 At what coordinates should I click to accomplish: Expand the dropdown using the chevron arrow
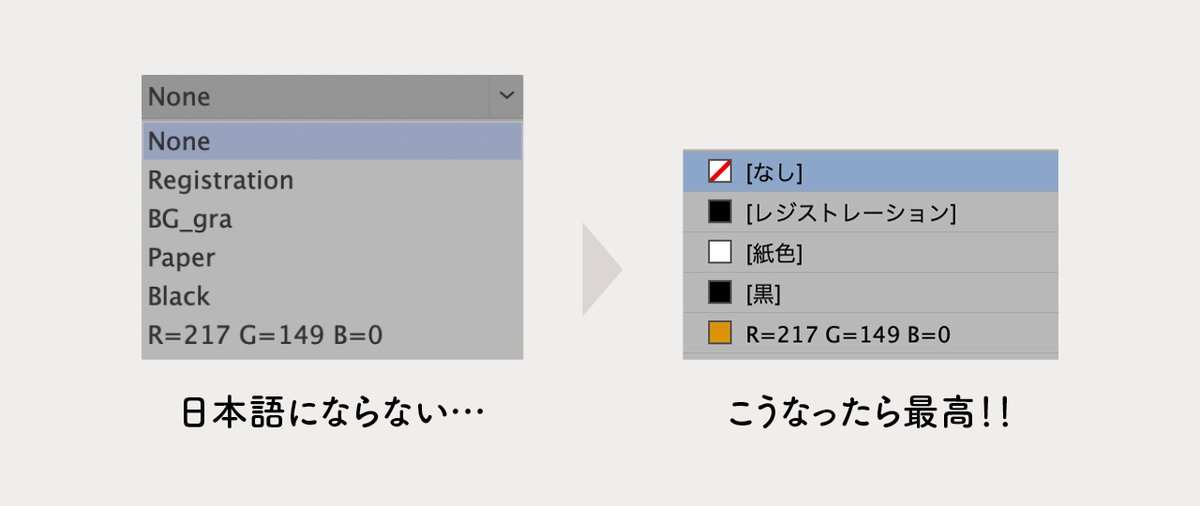click(x=507, y=96)
